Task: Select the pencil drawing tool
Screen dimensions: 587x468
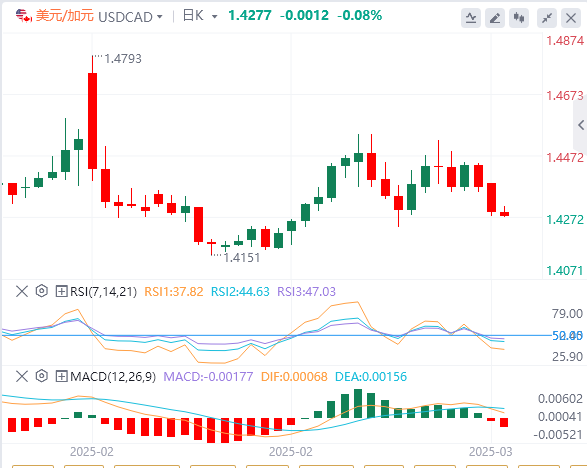Action: [495, 18]
